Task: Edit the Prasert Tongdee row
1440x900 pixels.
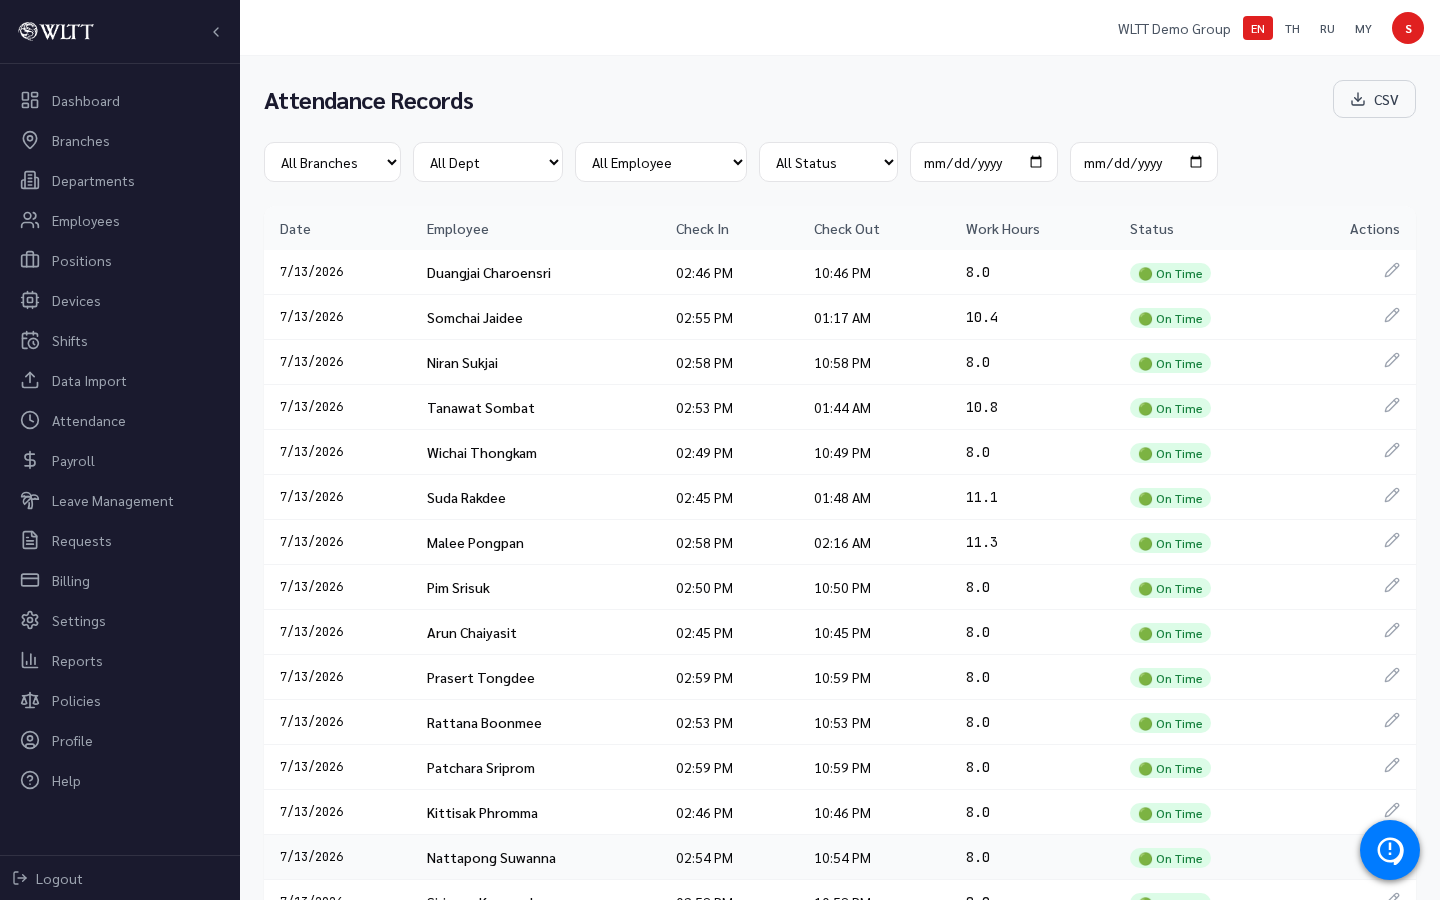Action: 1392,675
